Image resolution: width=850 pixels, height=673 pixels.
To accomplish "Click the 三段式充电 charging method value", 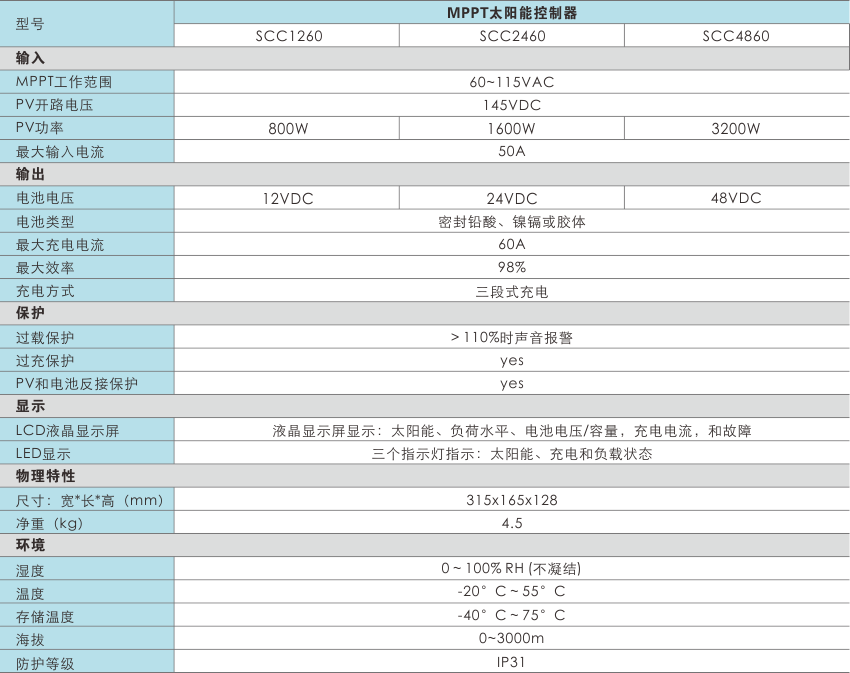I will coord(511,292).
